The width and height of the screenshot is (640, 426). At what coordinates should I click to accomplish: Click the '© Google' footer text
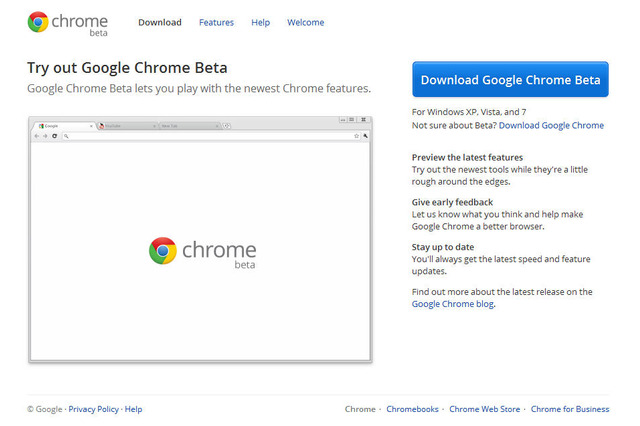45,409
